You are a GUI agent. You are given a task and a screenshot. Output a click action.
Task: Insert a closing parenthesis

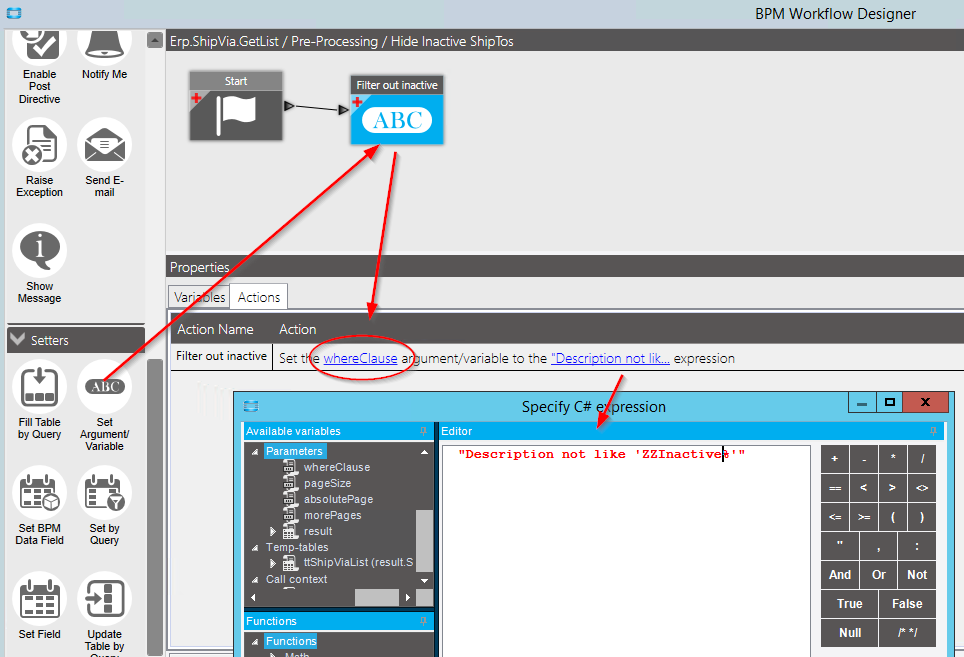click(922, 517)
